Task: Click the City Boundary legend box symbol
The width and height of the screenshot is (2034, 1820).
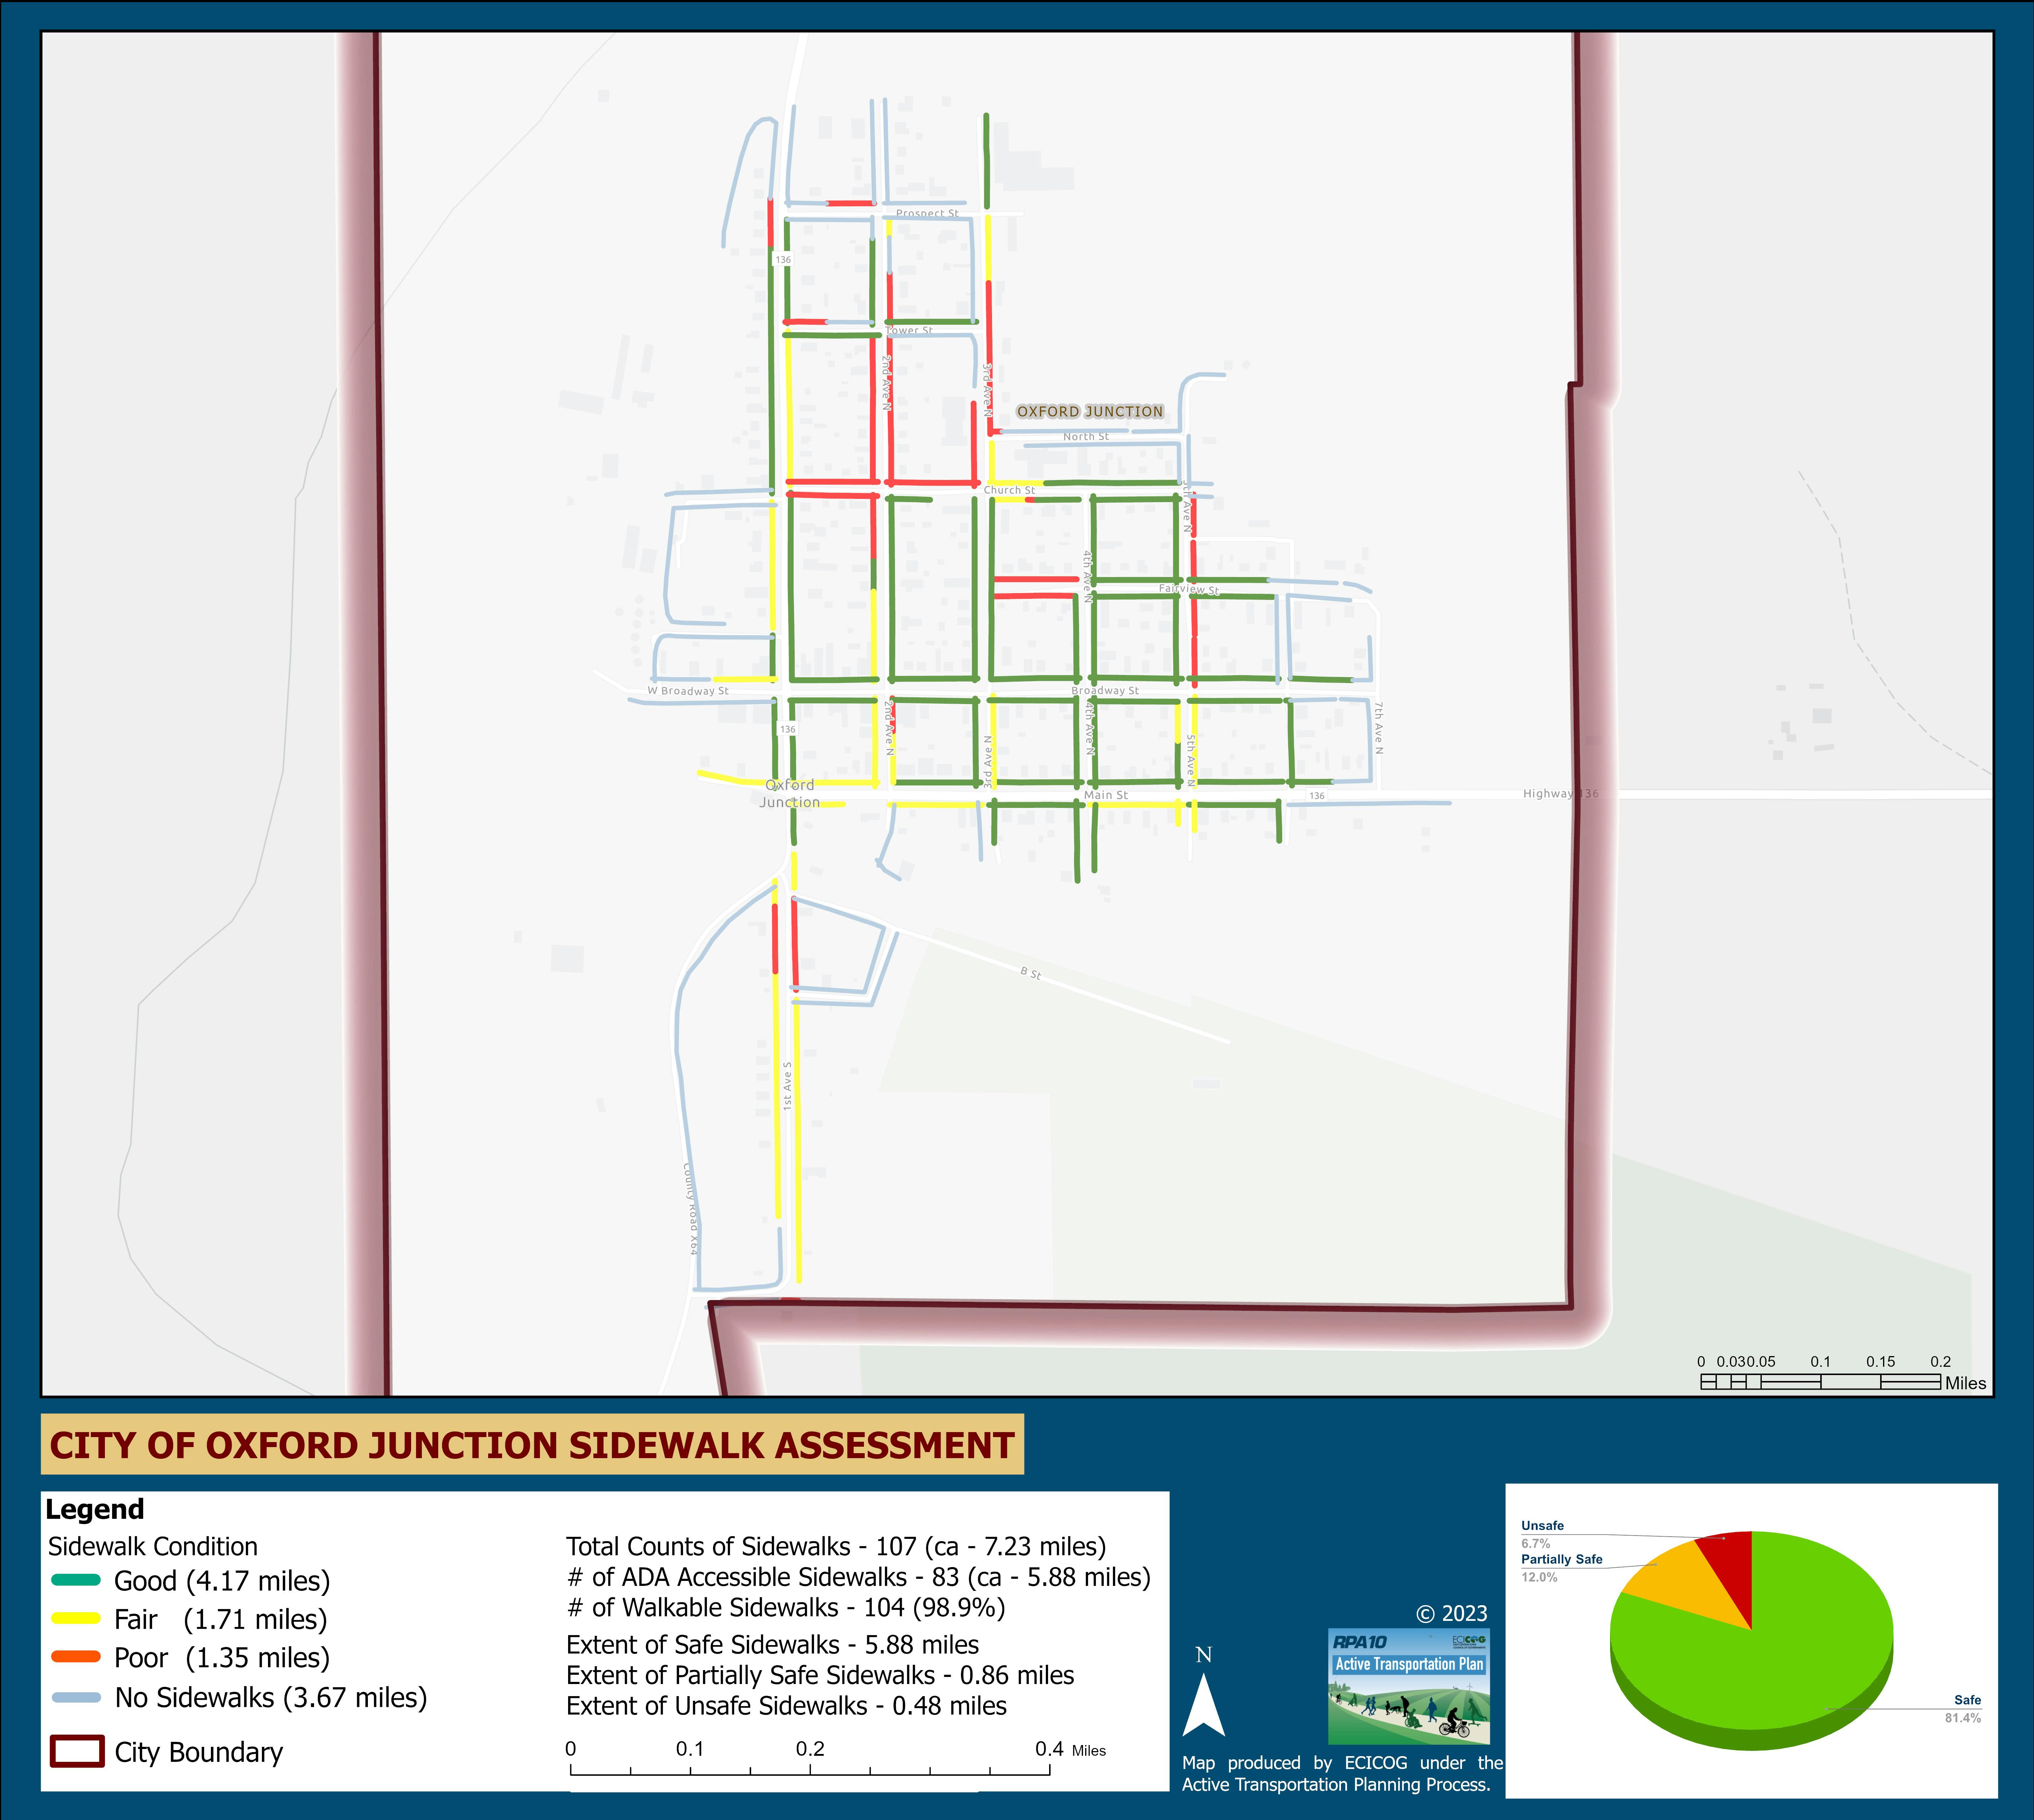Action: pos(77,1751)
